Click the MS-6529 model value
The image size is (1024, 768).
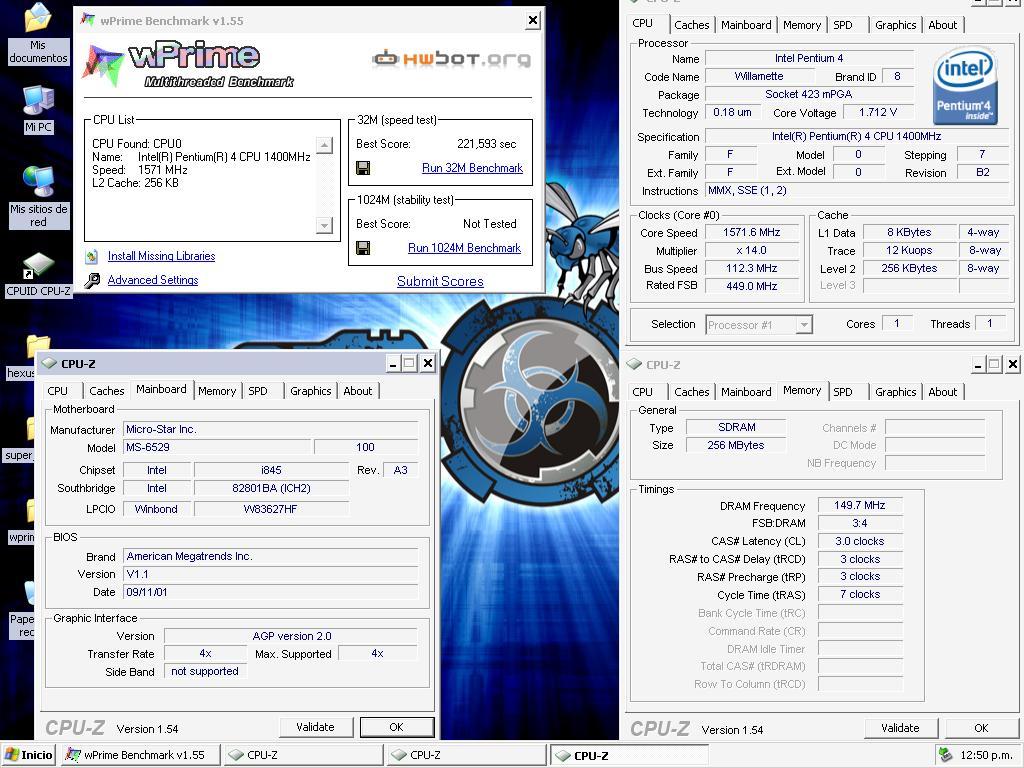pos(217,447)
